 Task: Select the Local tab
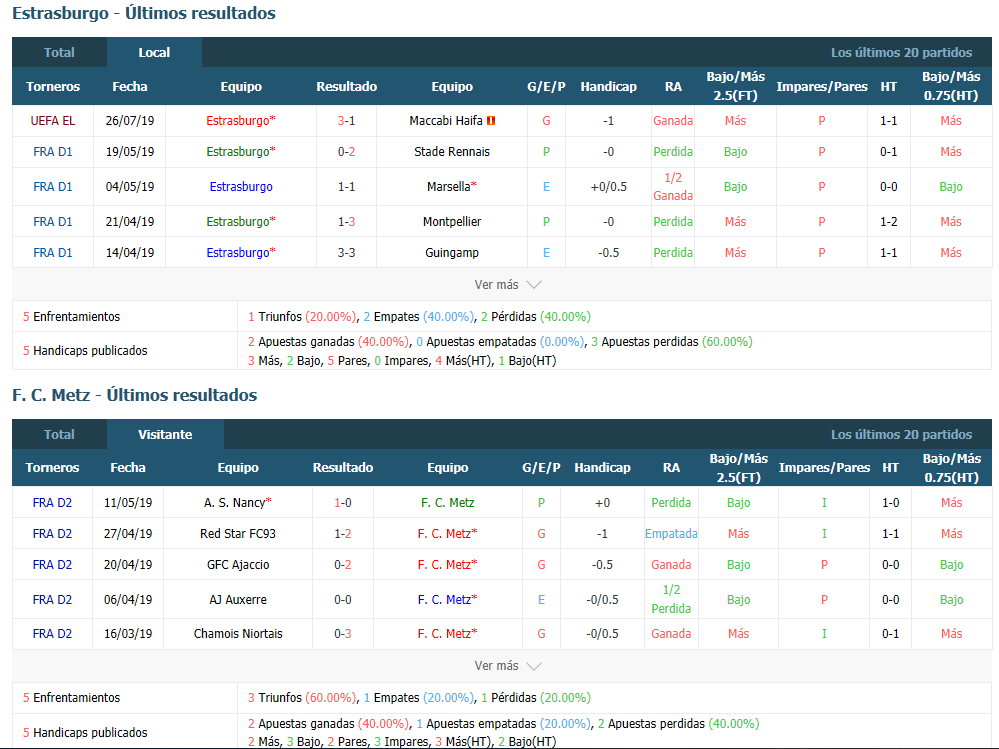click(x=154, y=52)
